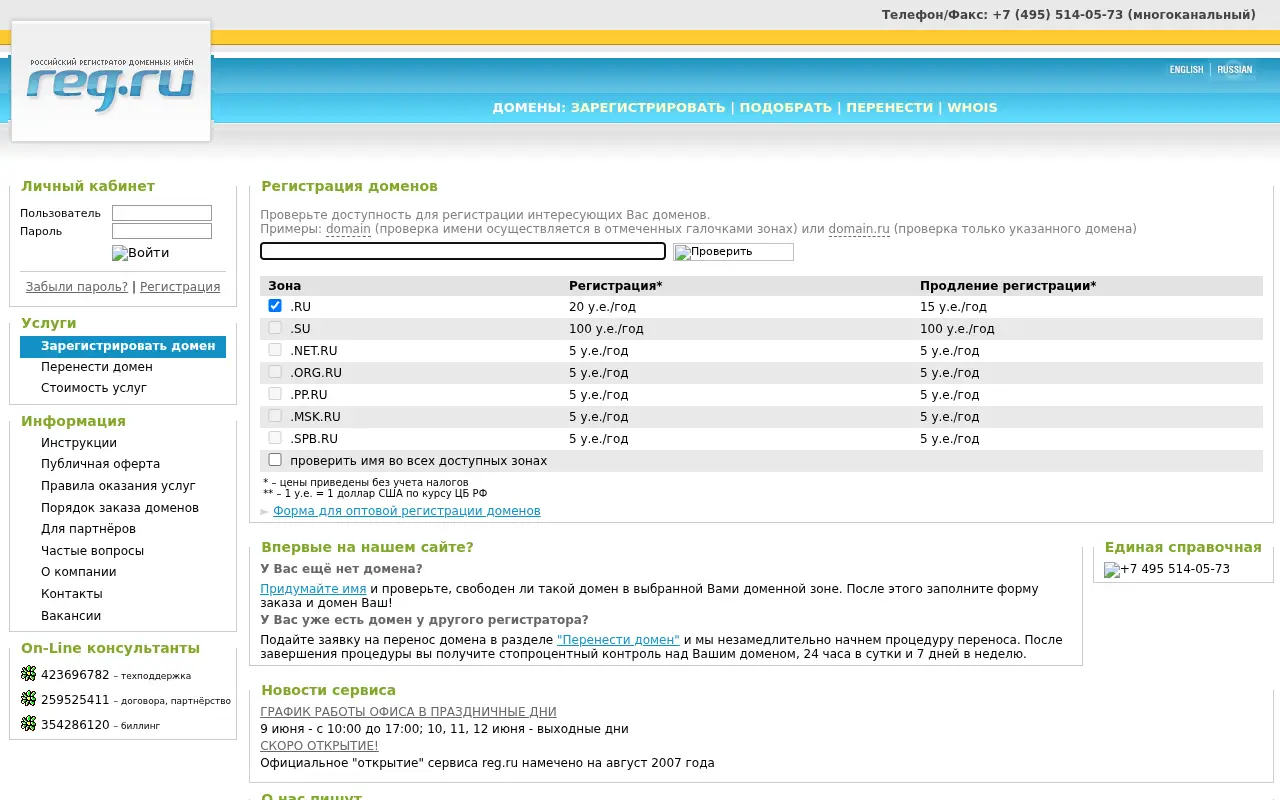Viewport: 1280px width, 800px height.
Task: Click the Регистрация link under login
Action: click(x=180, y=287)
